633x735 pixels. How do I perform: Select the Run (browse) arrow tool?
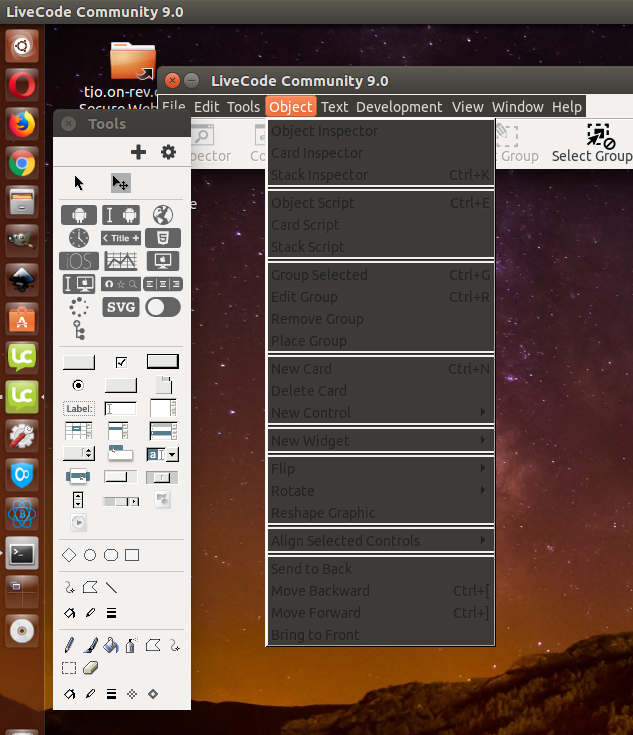[80, 183]
